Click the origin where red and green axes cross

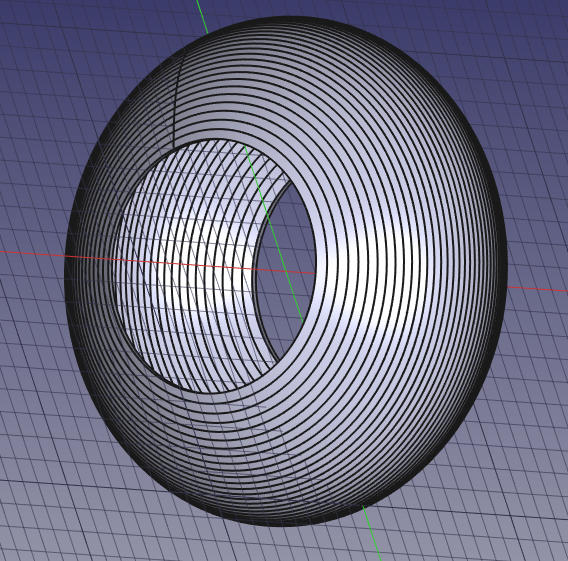coord(286,271)
